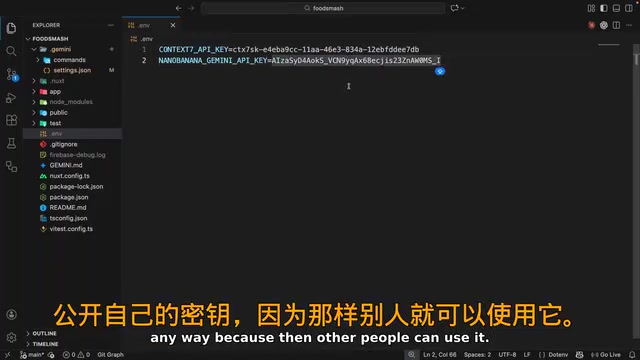Click the blue sparkle icon below line 2
This screenshot has width=640, height=360.
coord(440,71)
